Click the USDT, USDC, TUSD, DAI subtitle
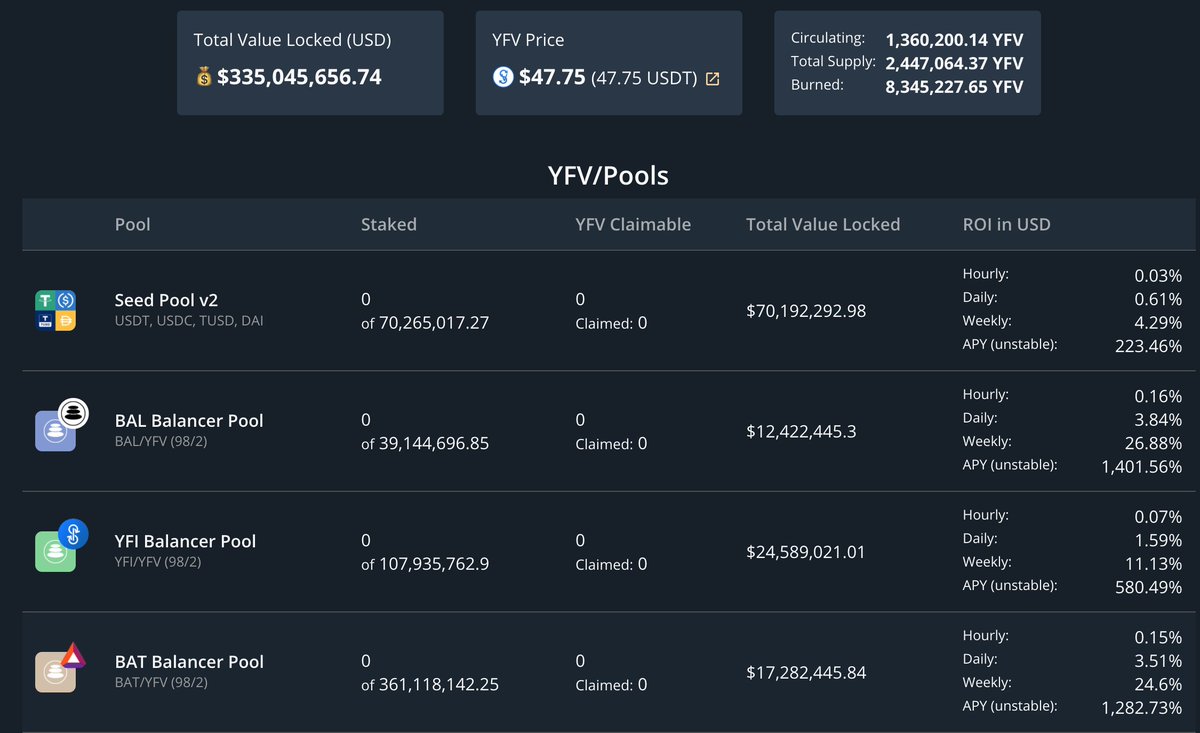1200x733 pixels. point(189,321)
